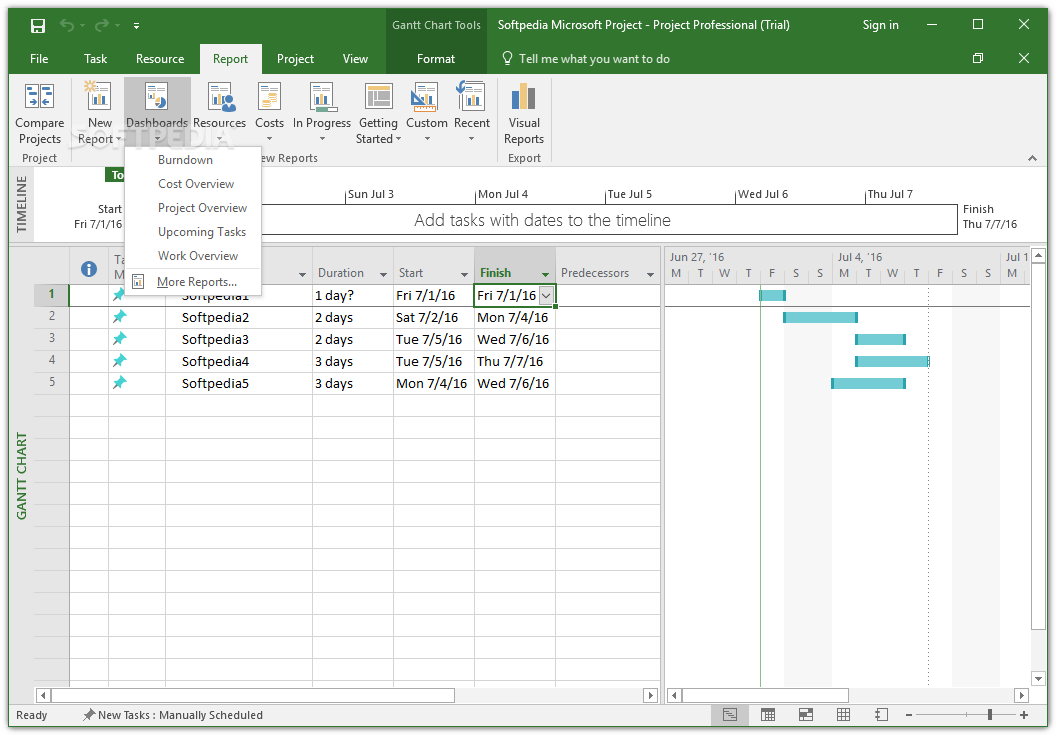This screenshot has height=735, width=1056.
Task: Click the pin task mode icon for Softpedia2
Action: [x=119, y=317]
